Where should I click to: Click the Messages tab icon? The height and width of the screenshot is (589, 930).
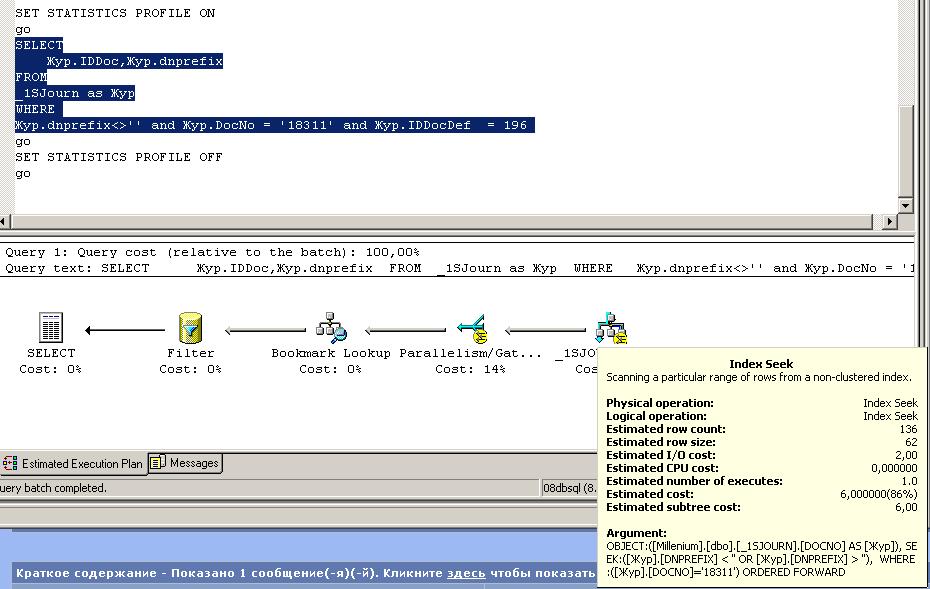pyautogui.click(x=158, y=463)
